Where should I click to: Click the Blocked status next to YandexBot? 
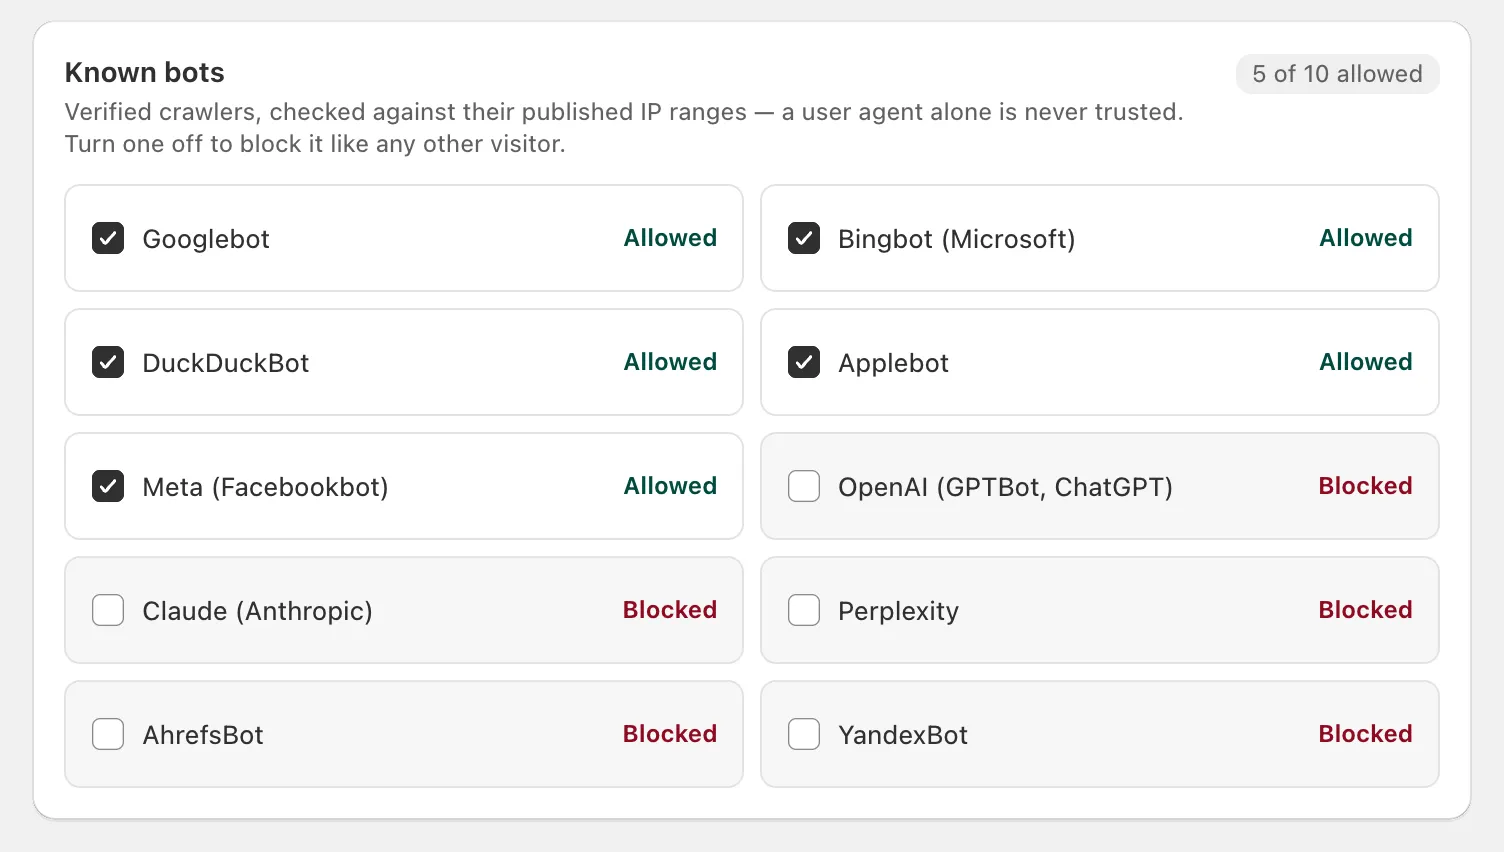pyautogui.click(x=1365, y=734)
